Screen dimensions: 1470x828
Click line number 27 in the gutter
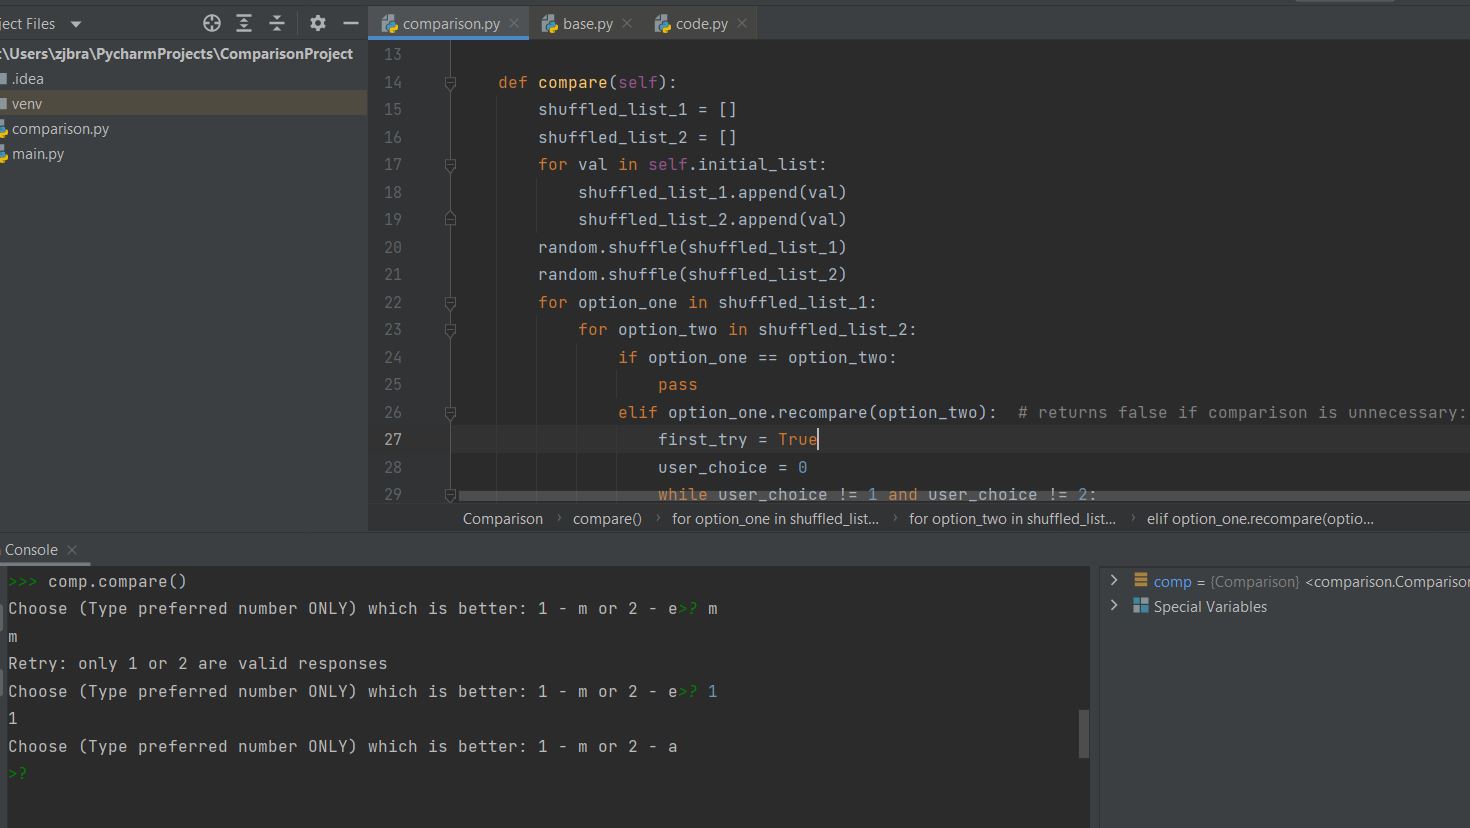click(x=393, y=439)
